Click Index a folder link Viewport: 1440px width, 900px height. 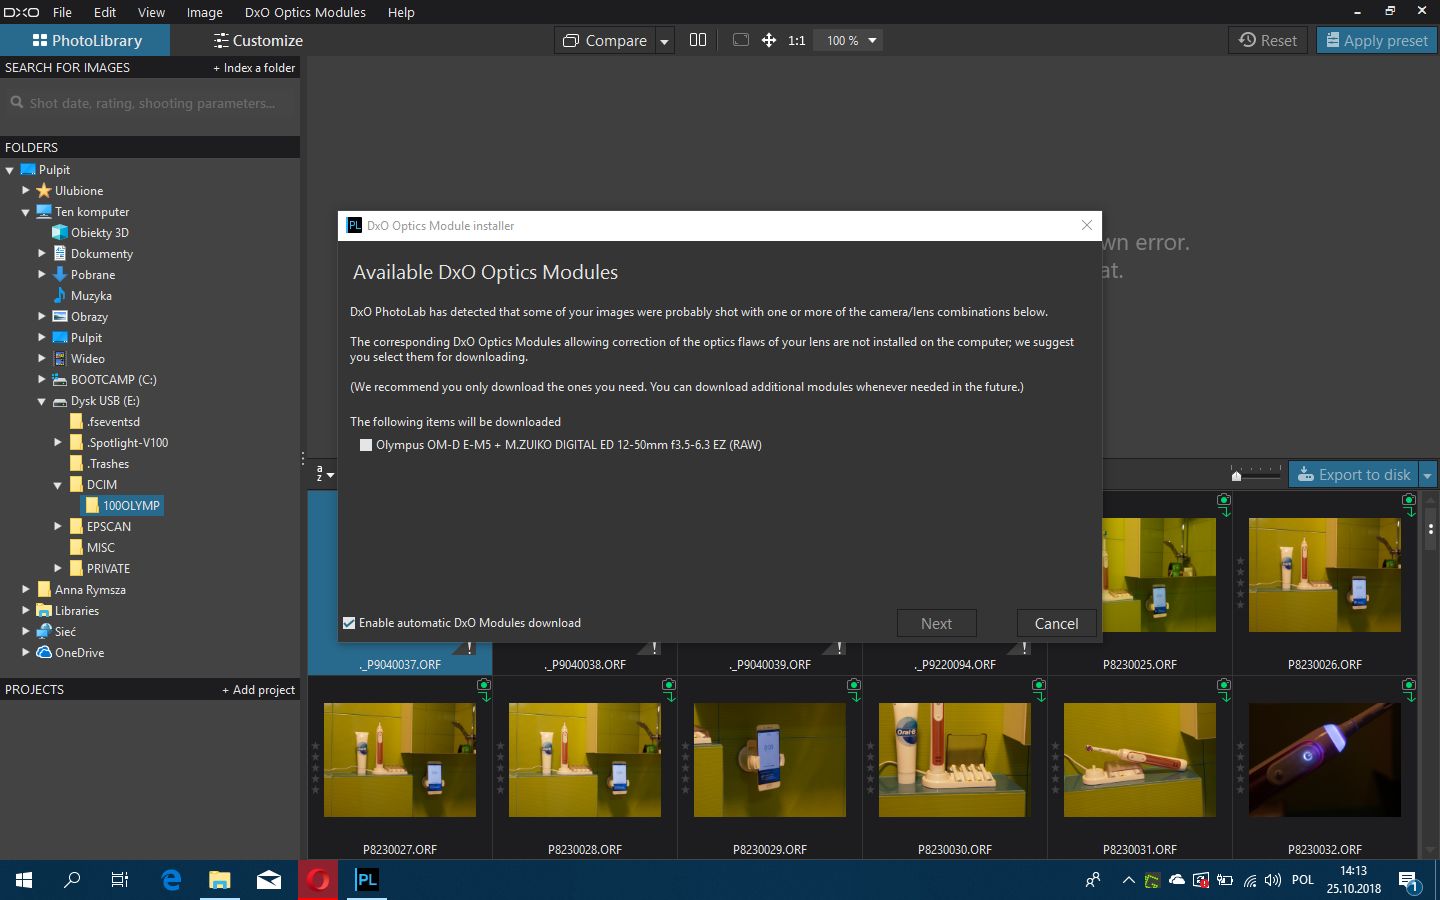[x=254, y=68]
